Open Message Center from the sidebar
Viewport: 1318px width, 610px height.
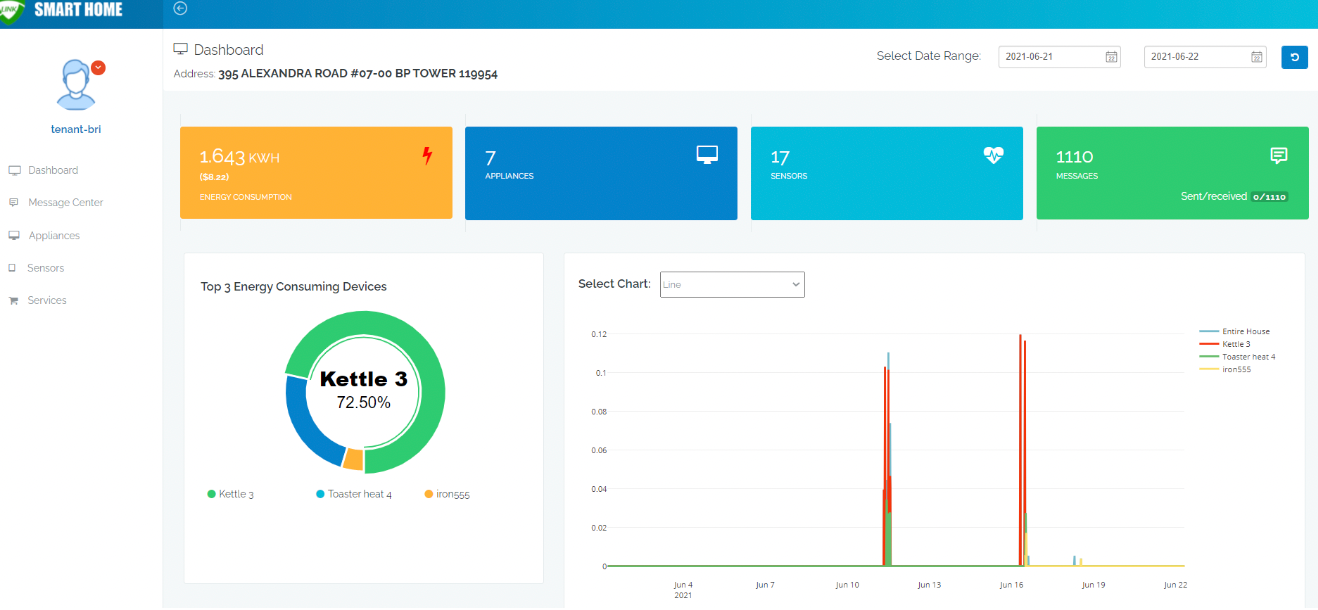[65, 203]
